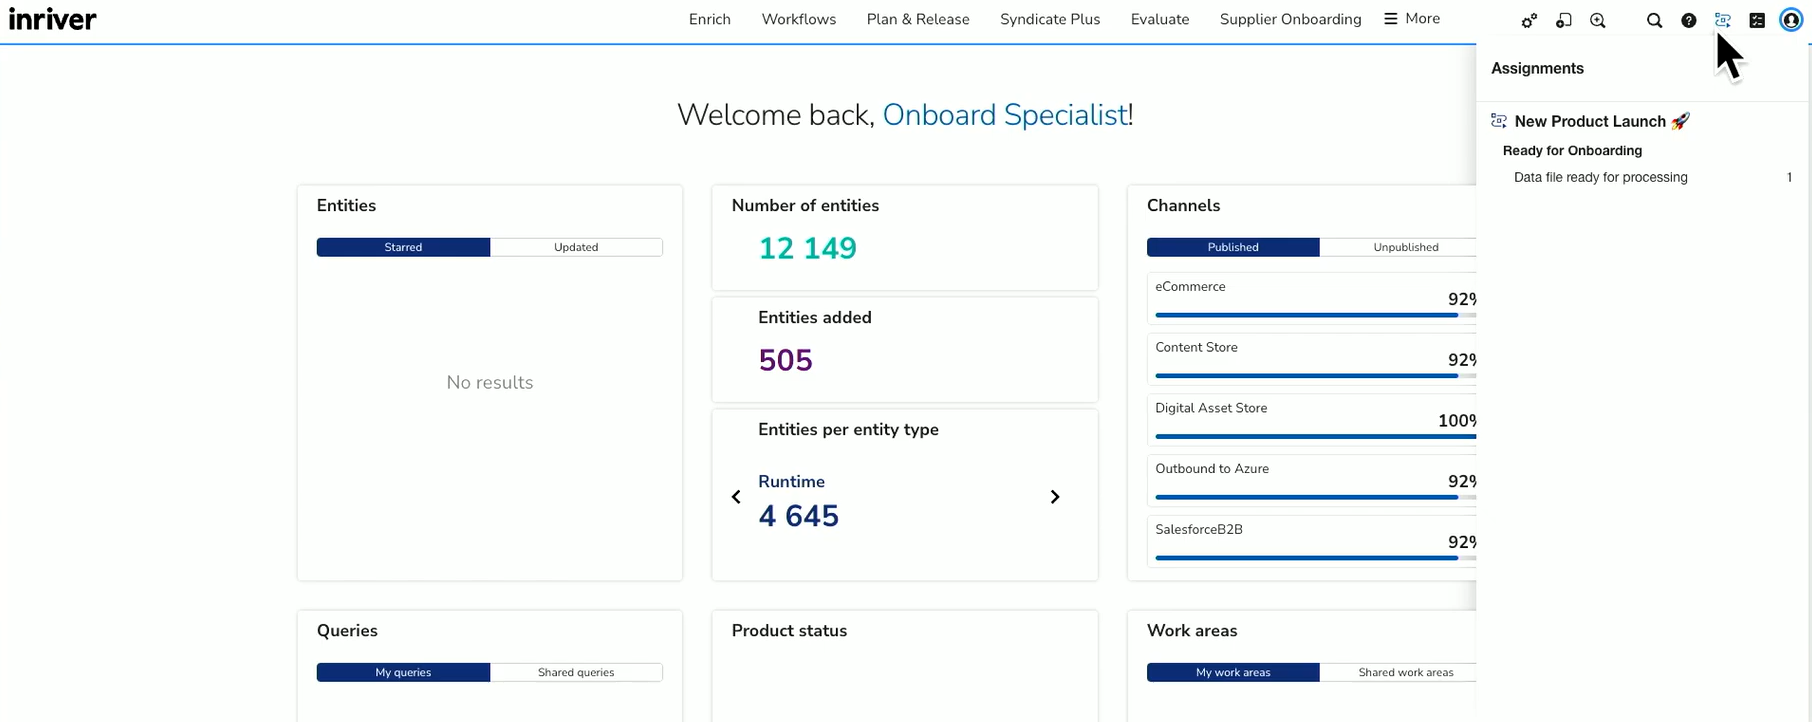Image resolution: width=1812 pixels, height=722 pixels.
Task: Click the inriver logo
Action: 52,19
